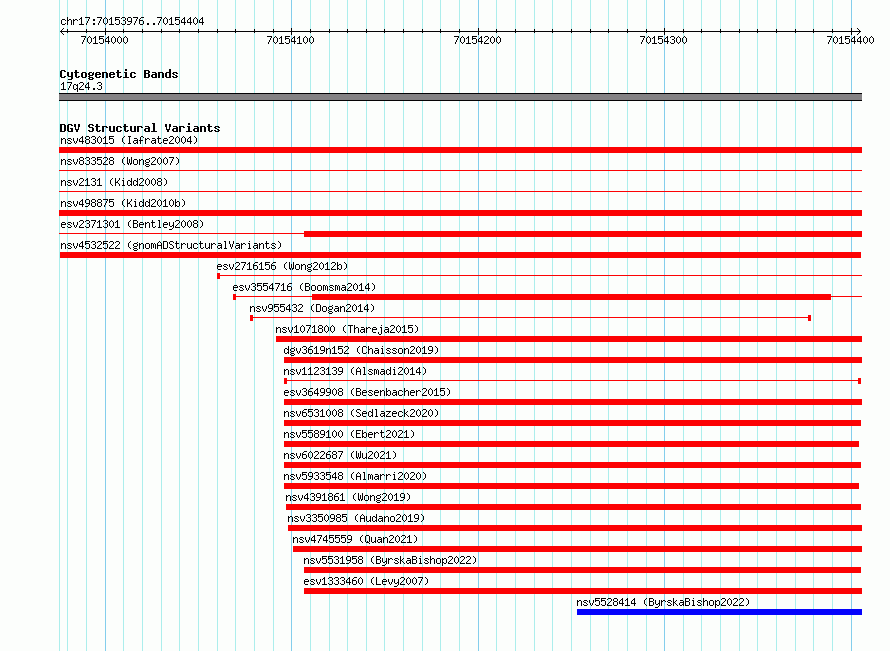
Task: Click the nsv833528 (Wong2007) variant label
Action: click(120, 161)
